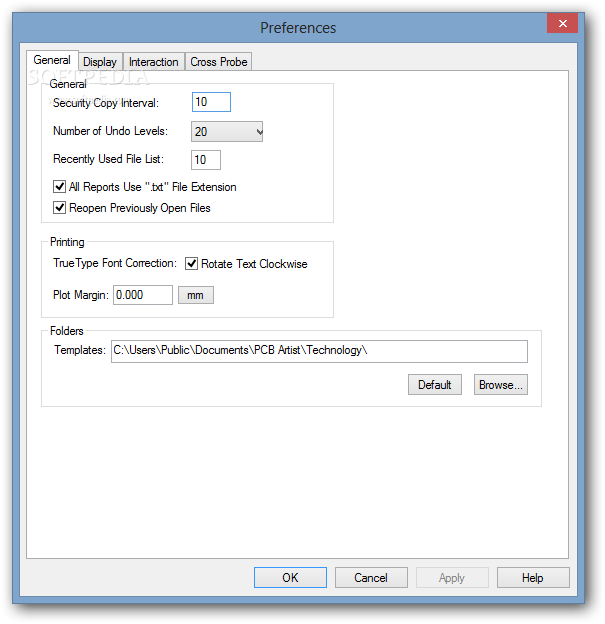
Task: Switch to the General tab
Action: click(x=52, y=60)
